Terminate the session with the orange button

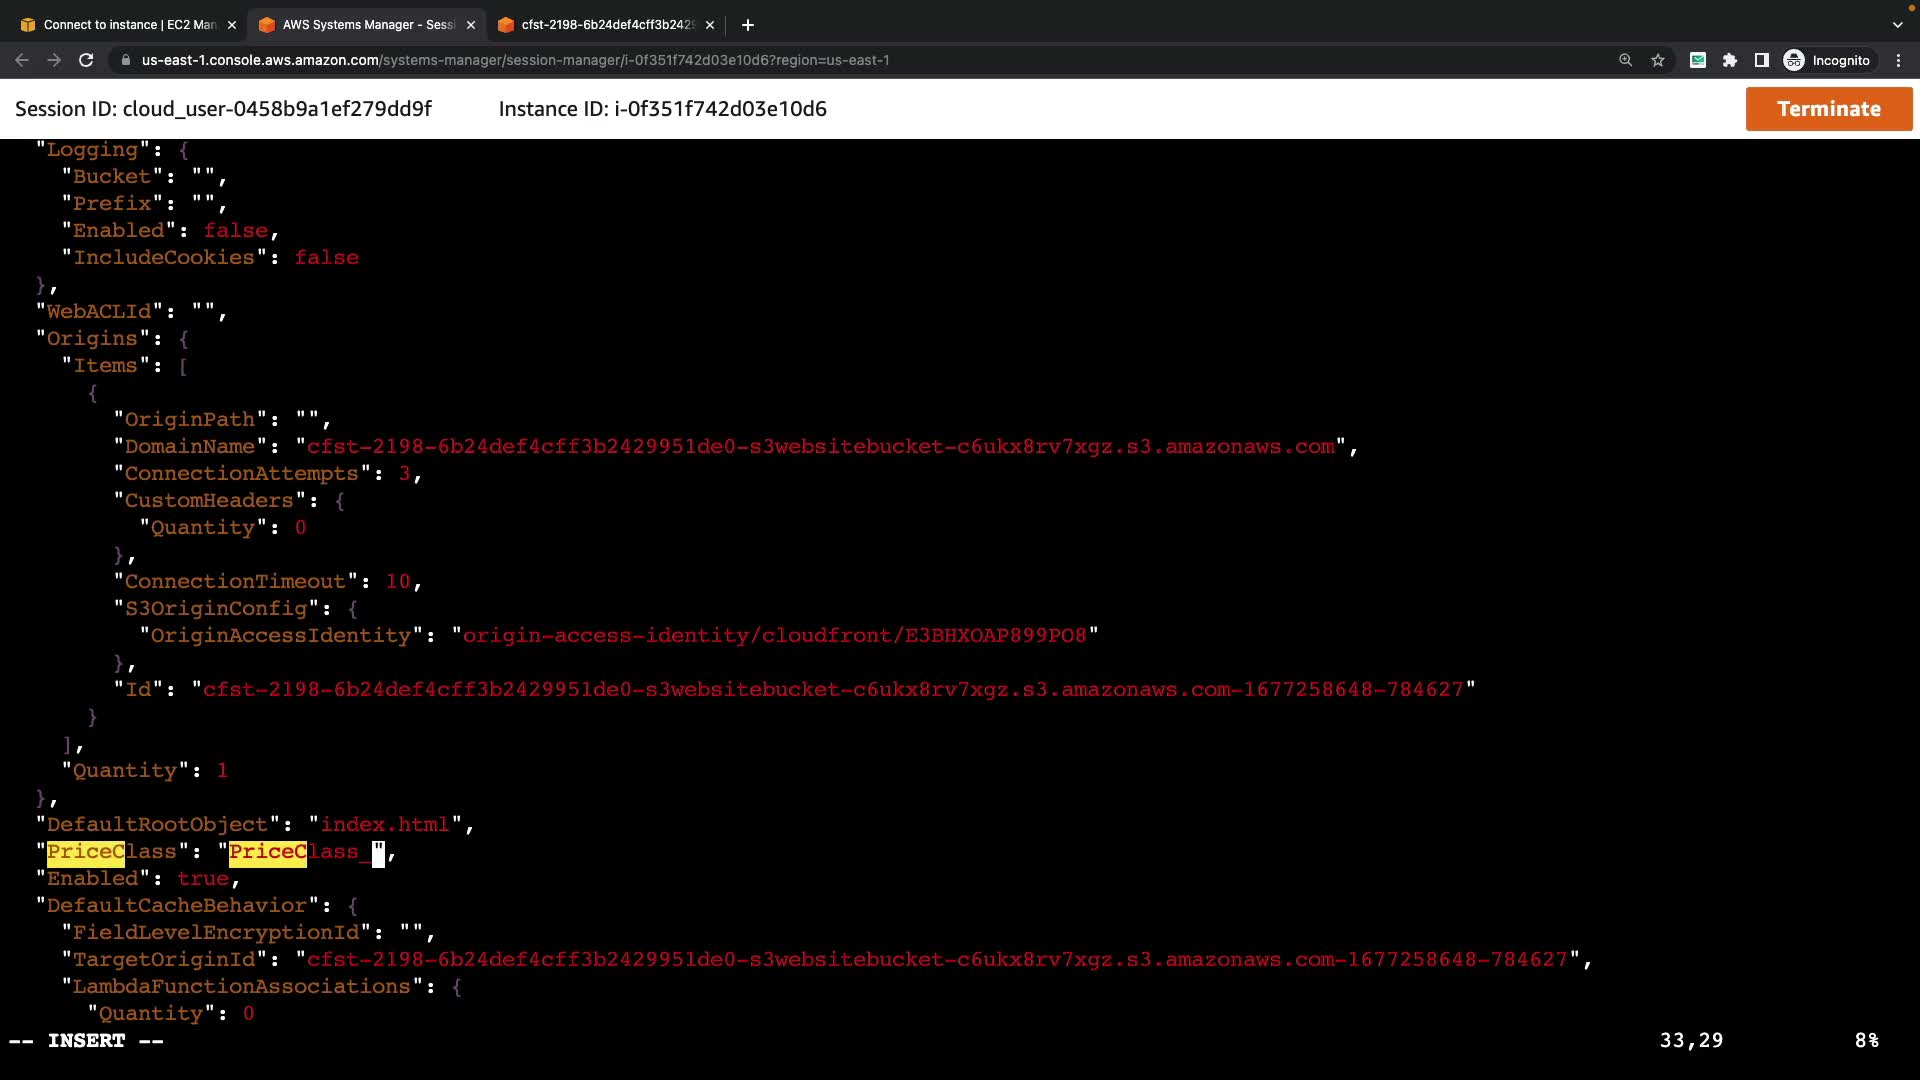(1828, 109)
